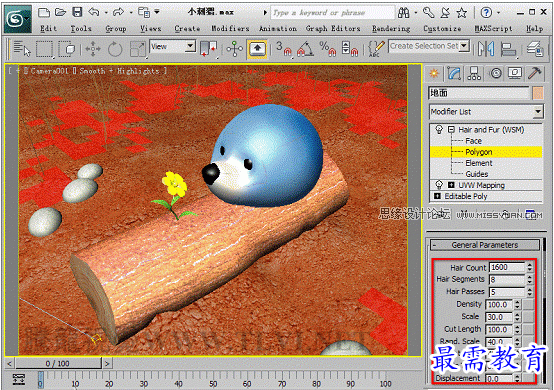Image resolution: width=554 pixels, height=390 pixels.
Task: Toggle Window/Crossing selection icon
Action: tap(67, 49)
